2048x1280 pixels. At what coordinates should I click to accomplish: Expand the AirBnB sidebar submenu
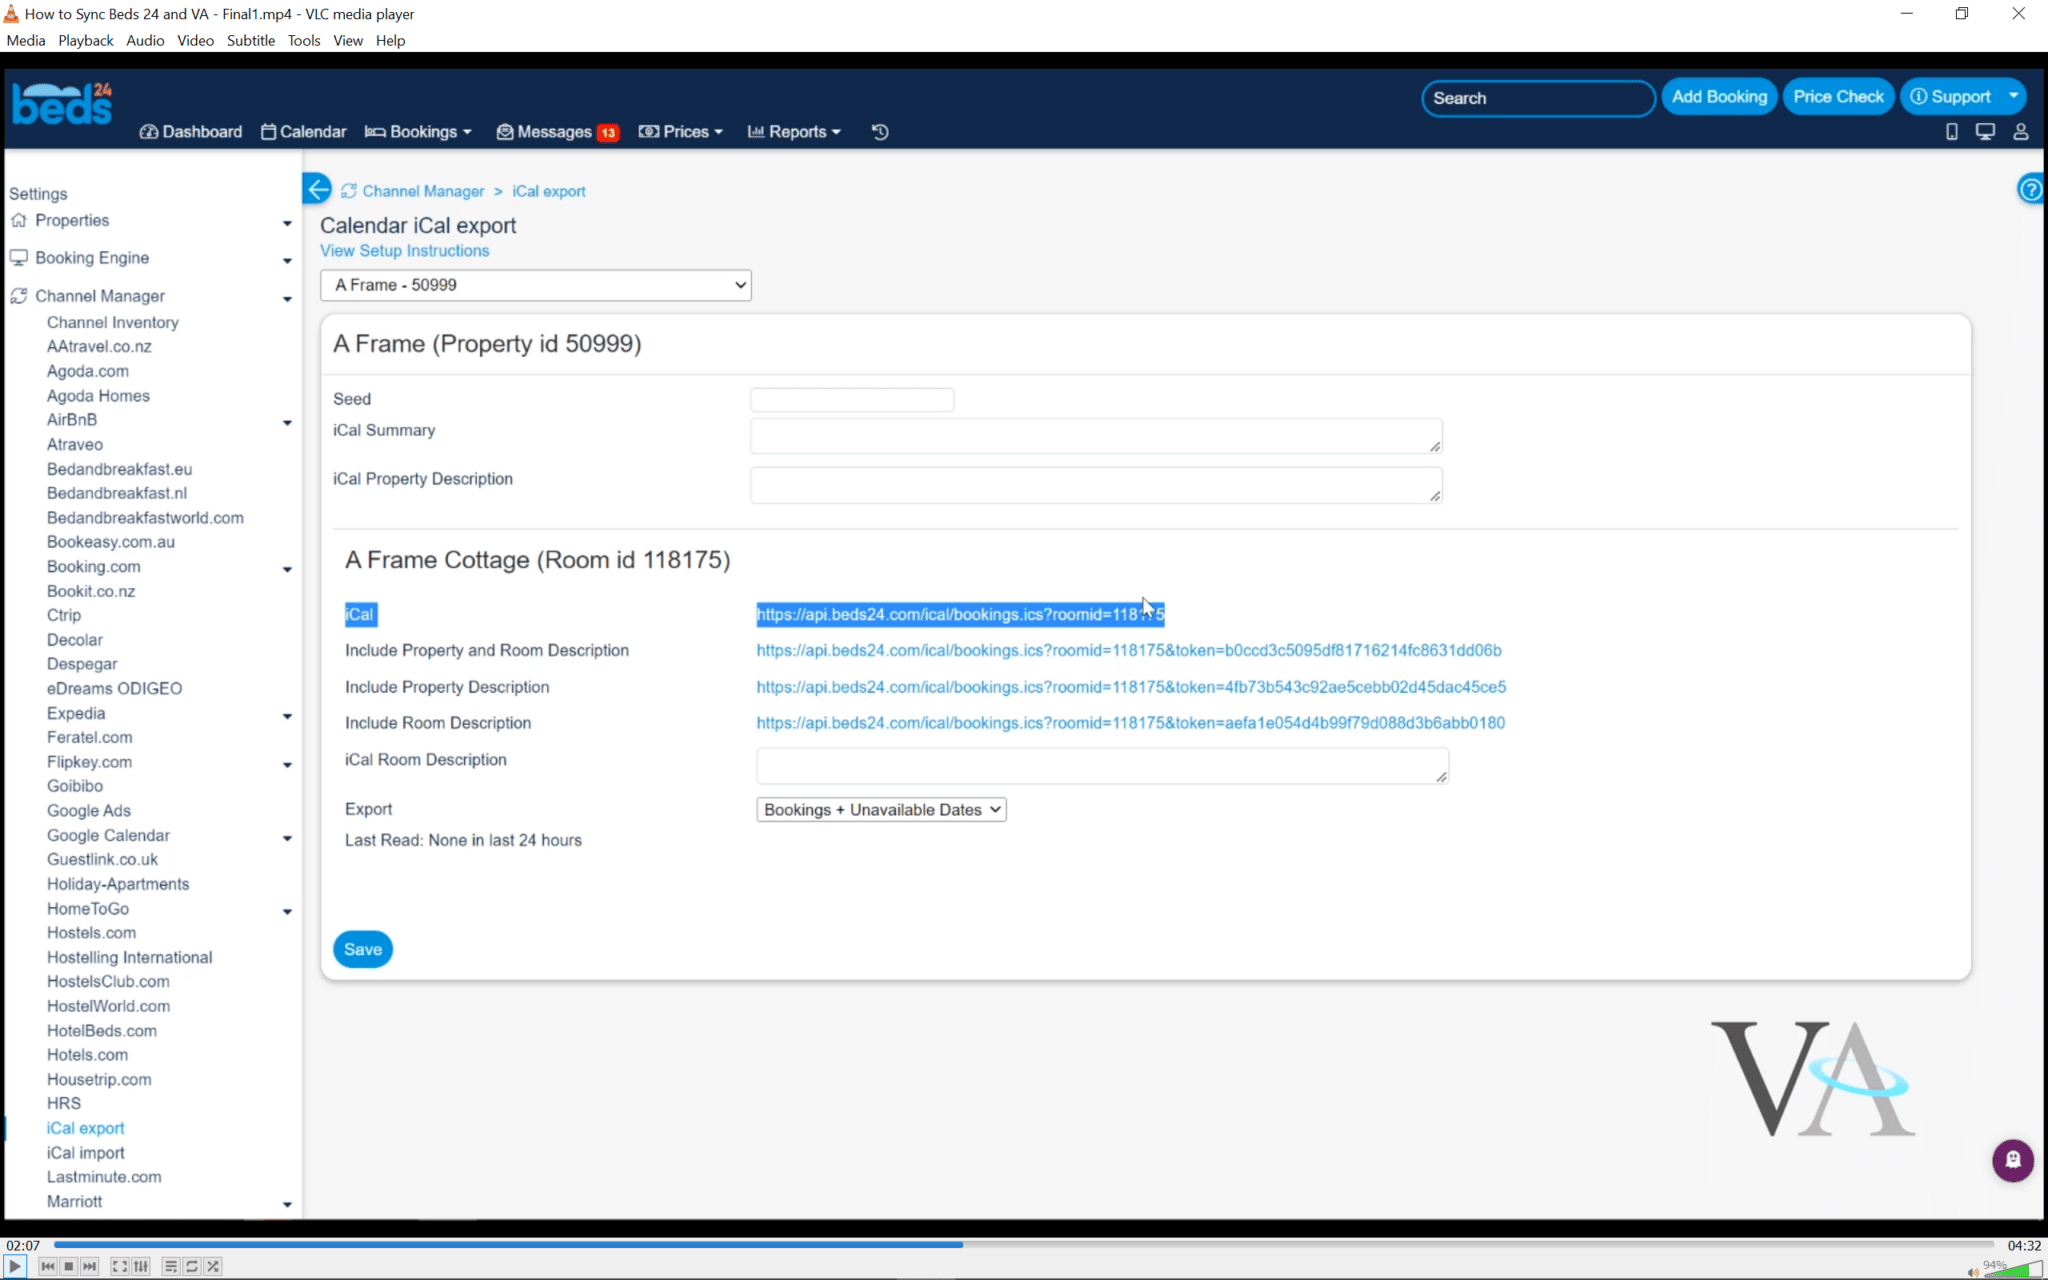pos(287,422)
